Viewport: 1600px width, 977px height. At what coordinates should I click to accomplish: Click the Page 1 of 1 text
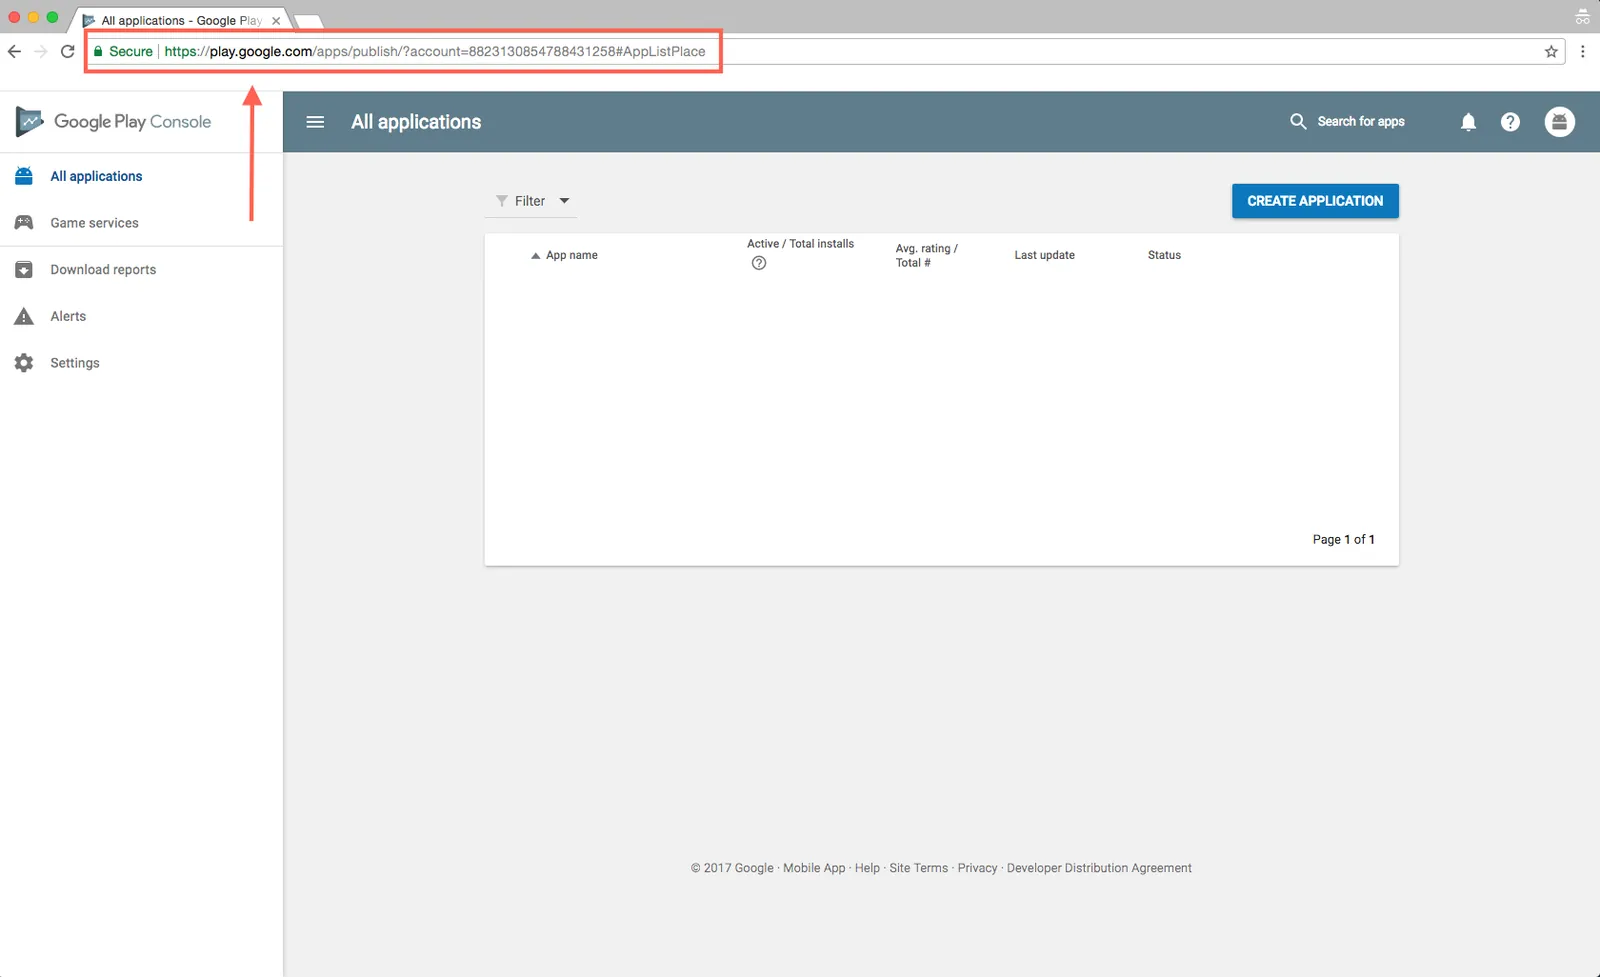click(x=1343, y=539)
